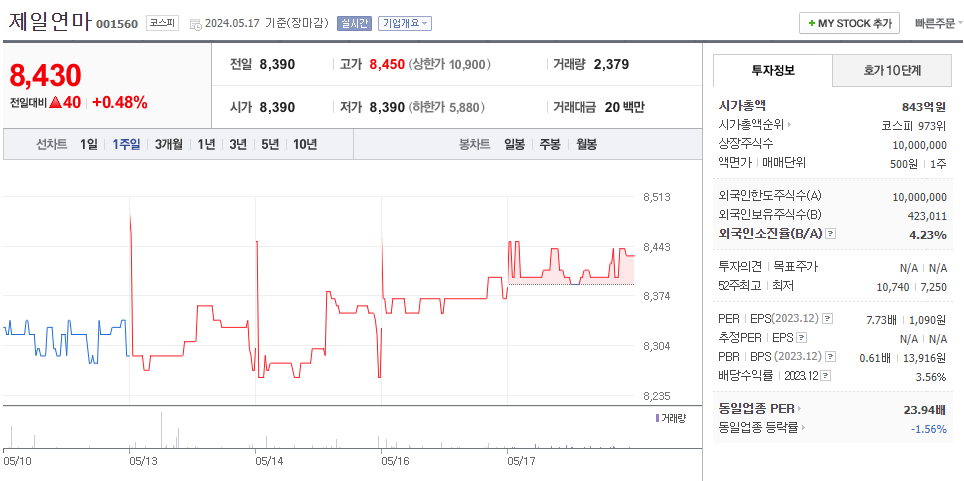Viewport: 964px width, 481px height.
Task: Click the 거래대금 20 백만 value
Action: click(625, 107)
